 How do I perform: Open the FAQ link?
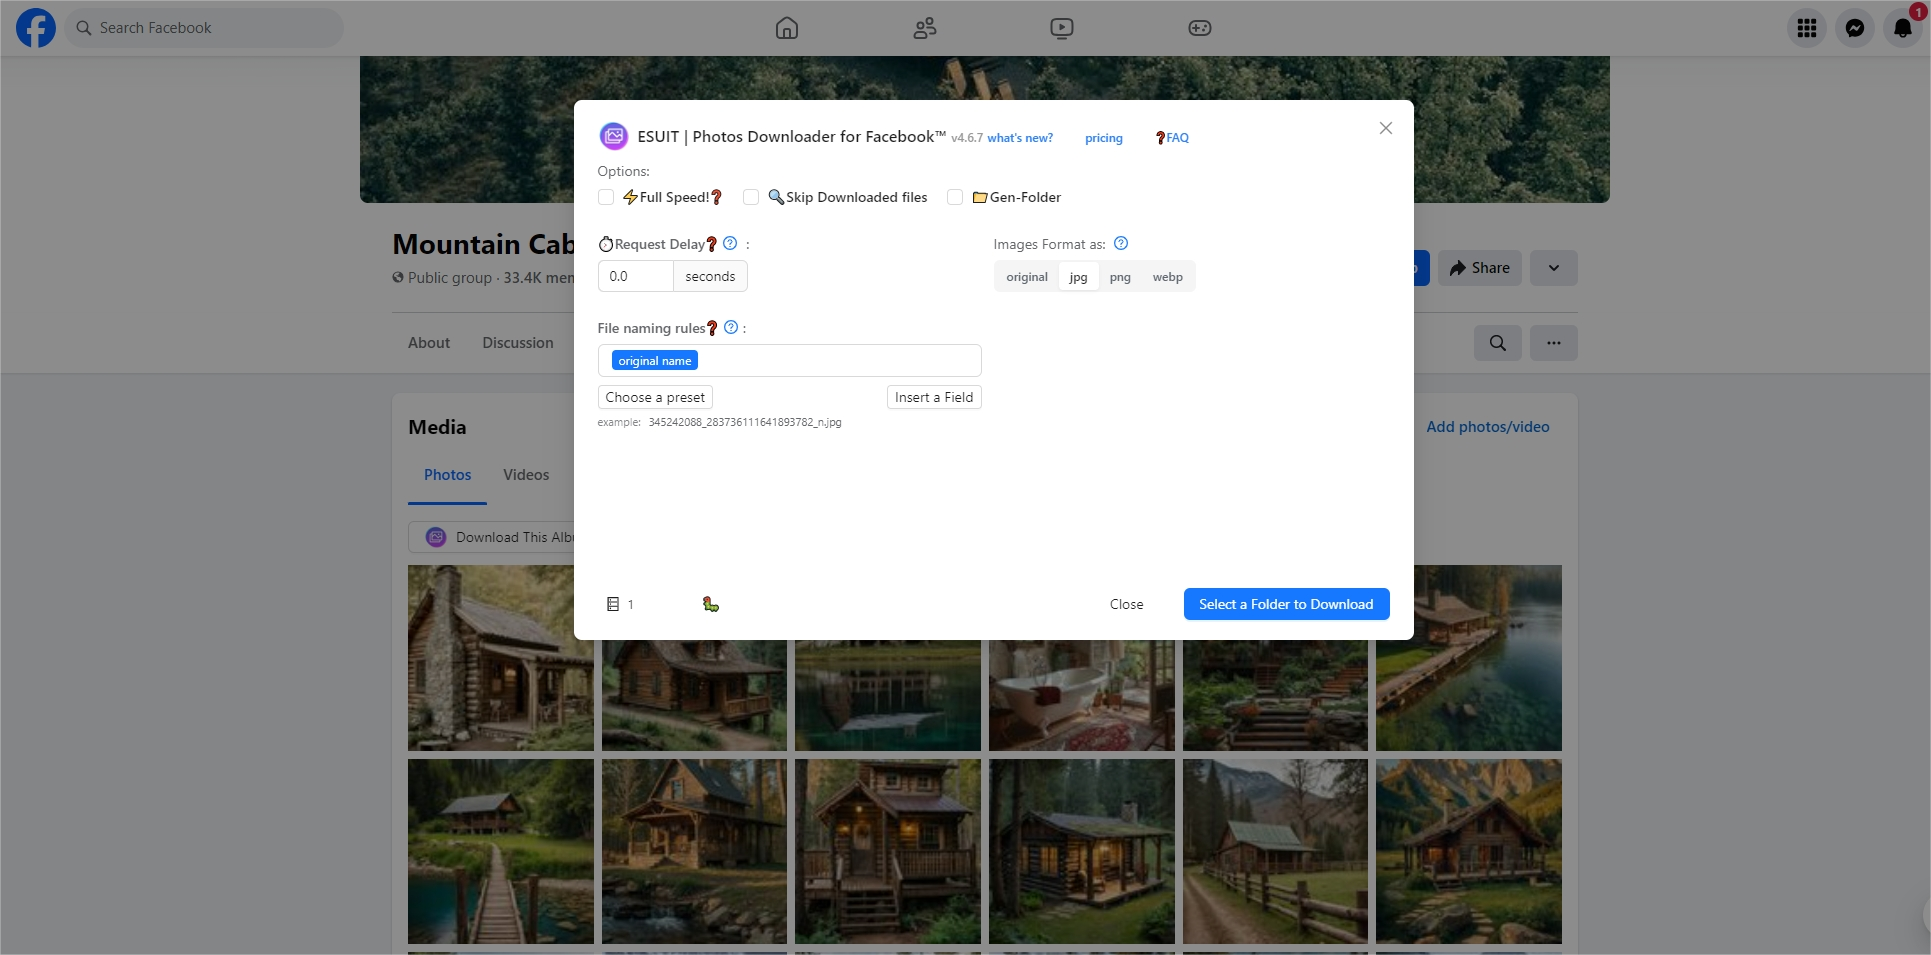[x=1172, y=138]
